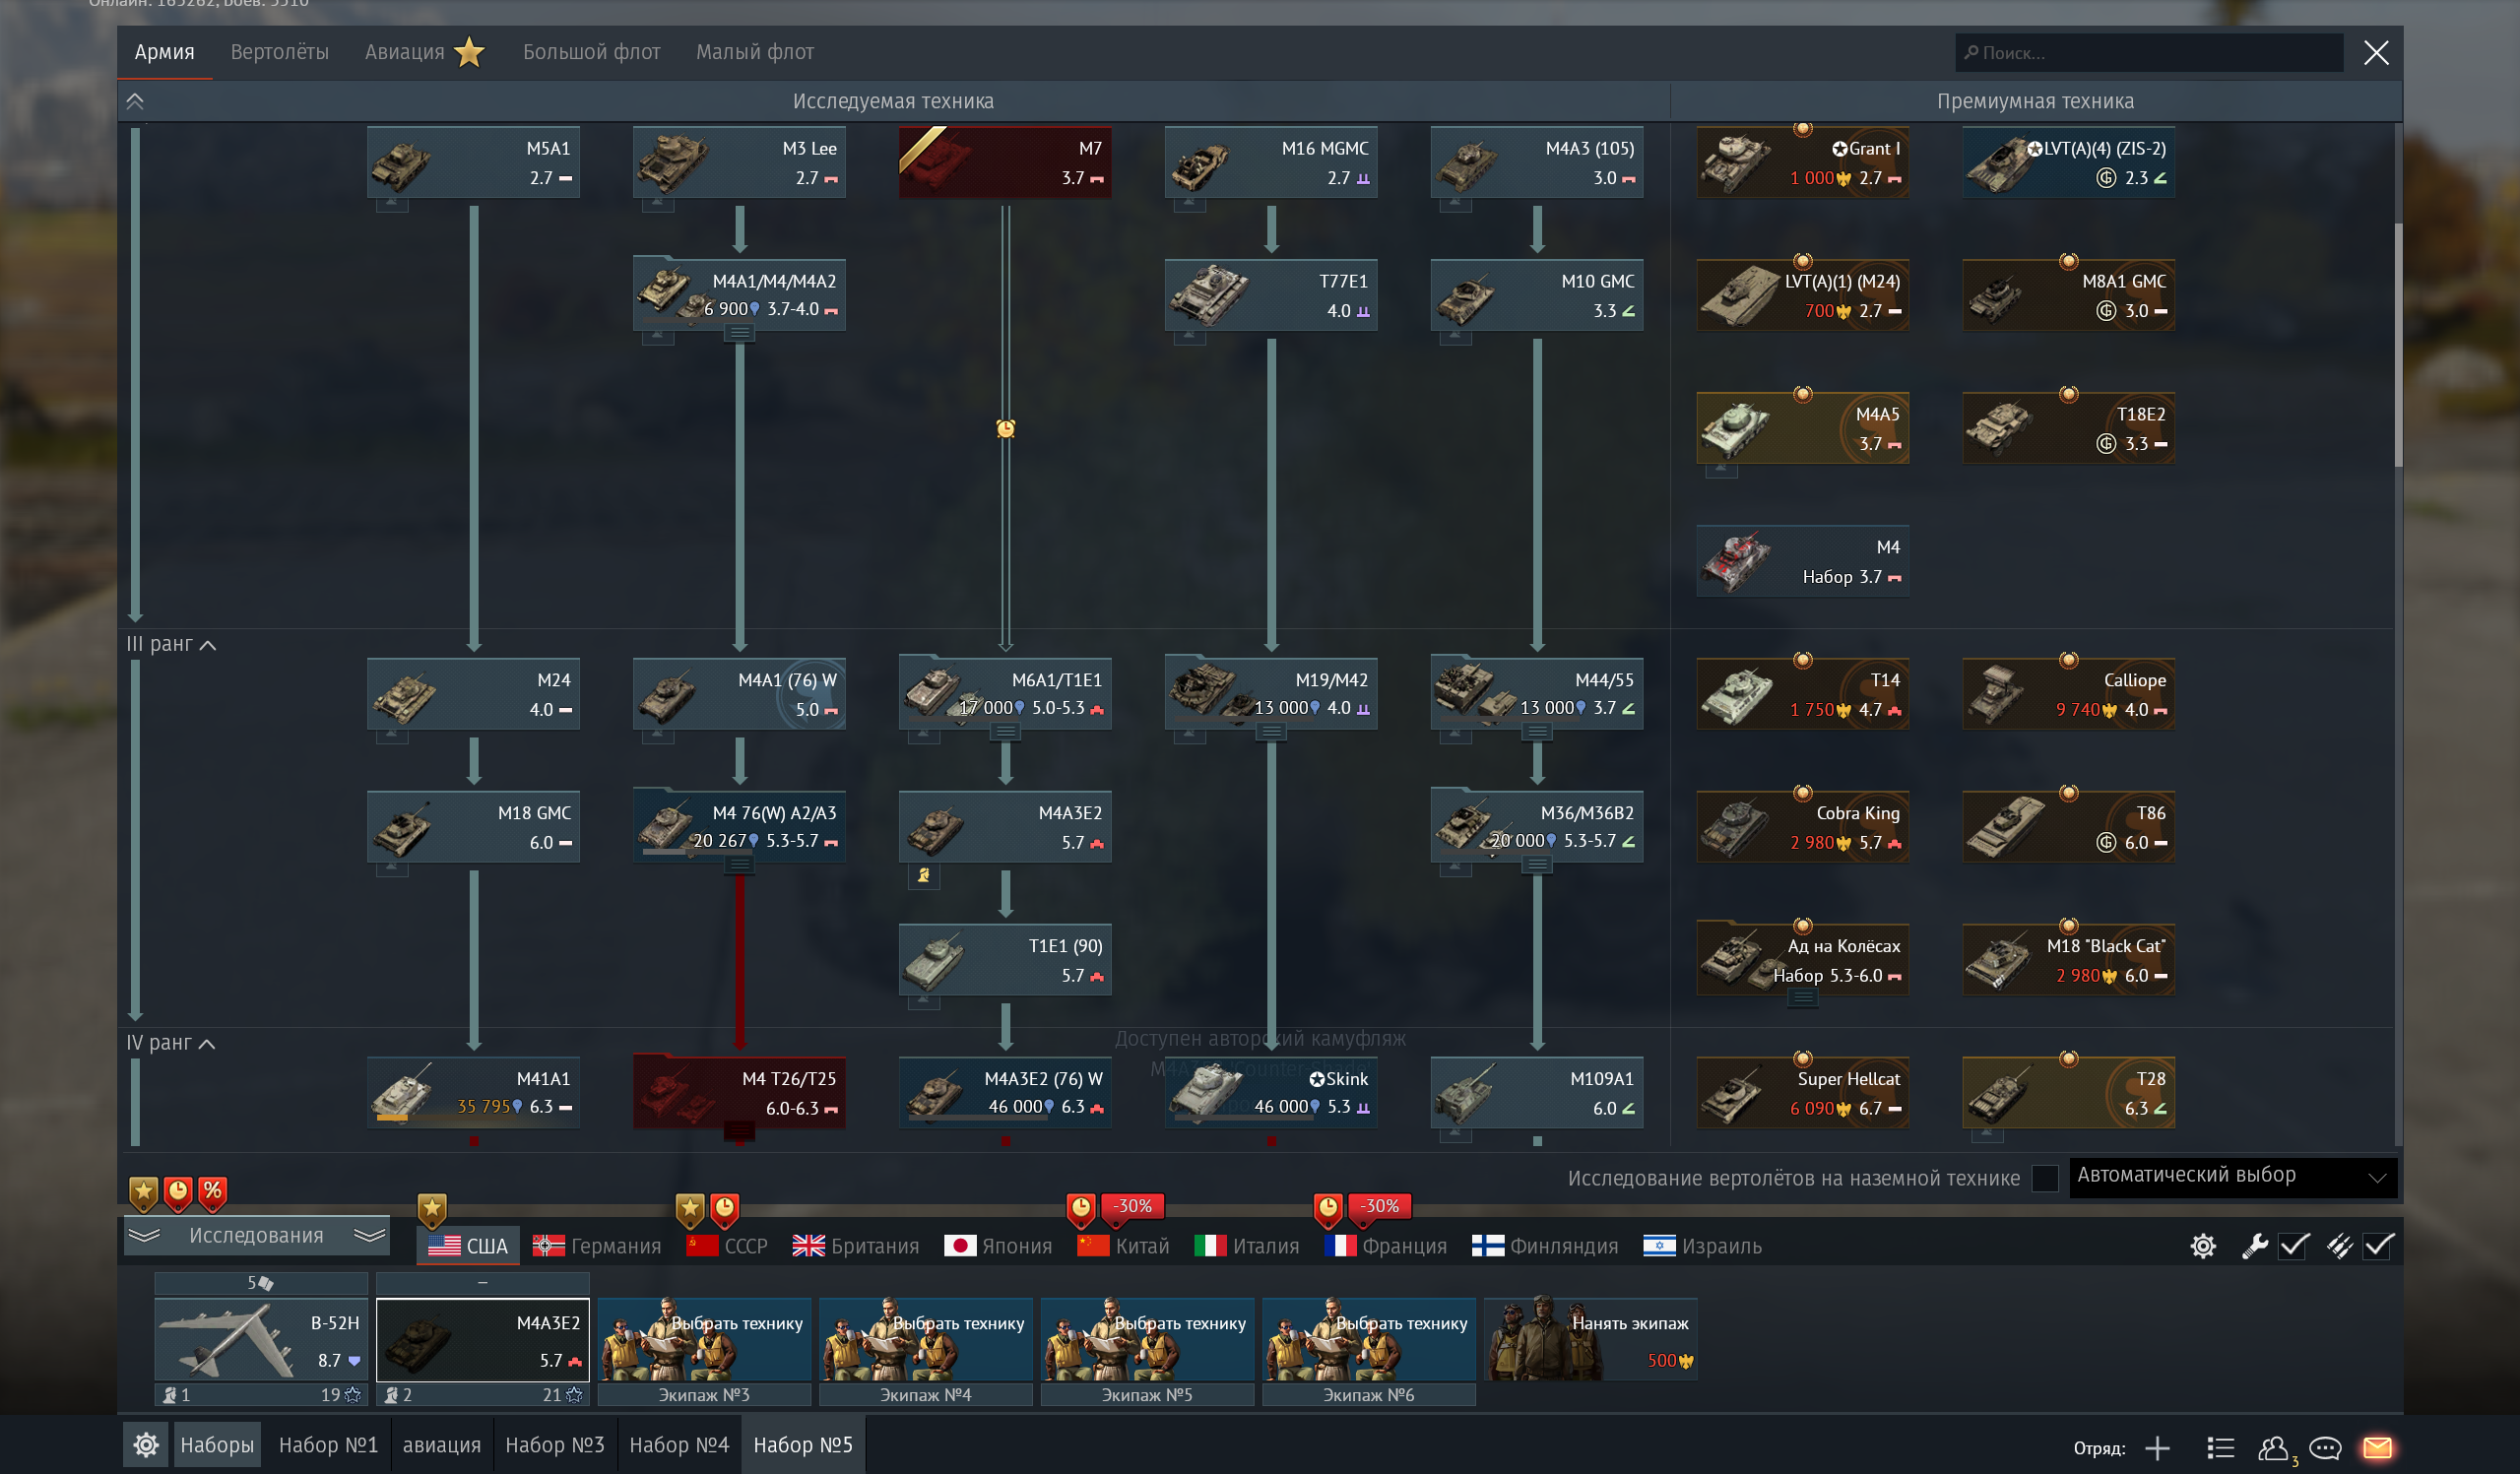Click Нанять экипаж for 500 eagles
This screenshot has width=2520, height=1474.
pos(1590,1340)
